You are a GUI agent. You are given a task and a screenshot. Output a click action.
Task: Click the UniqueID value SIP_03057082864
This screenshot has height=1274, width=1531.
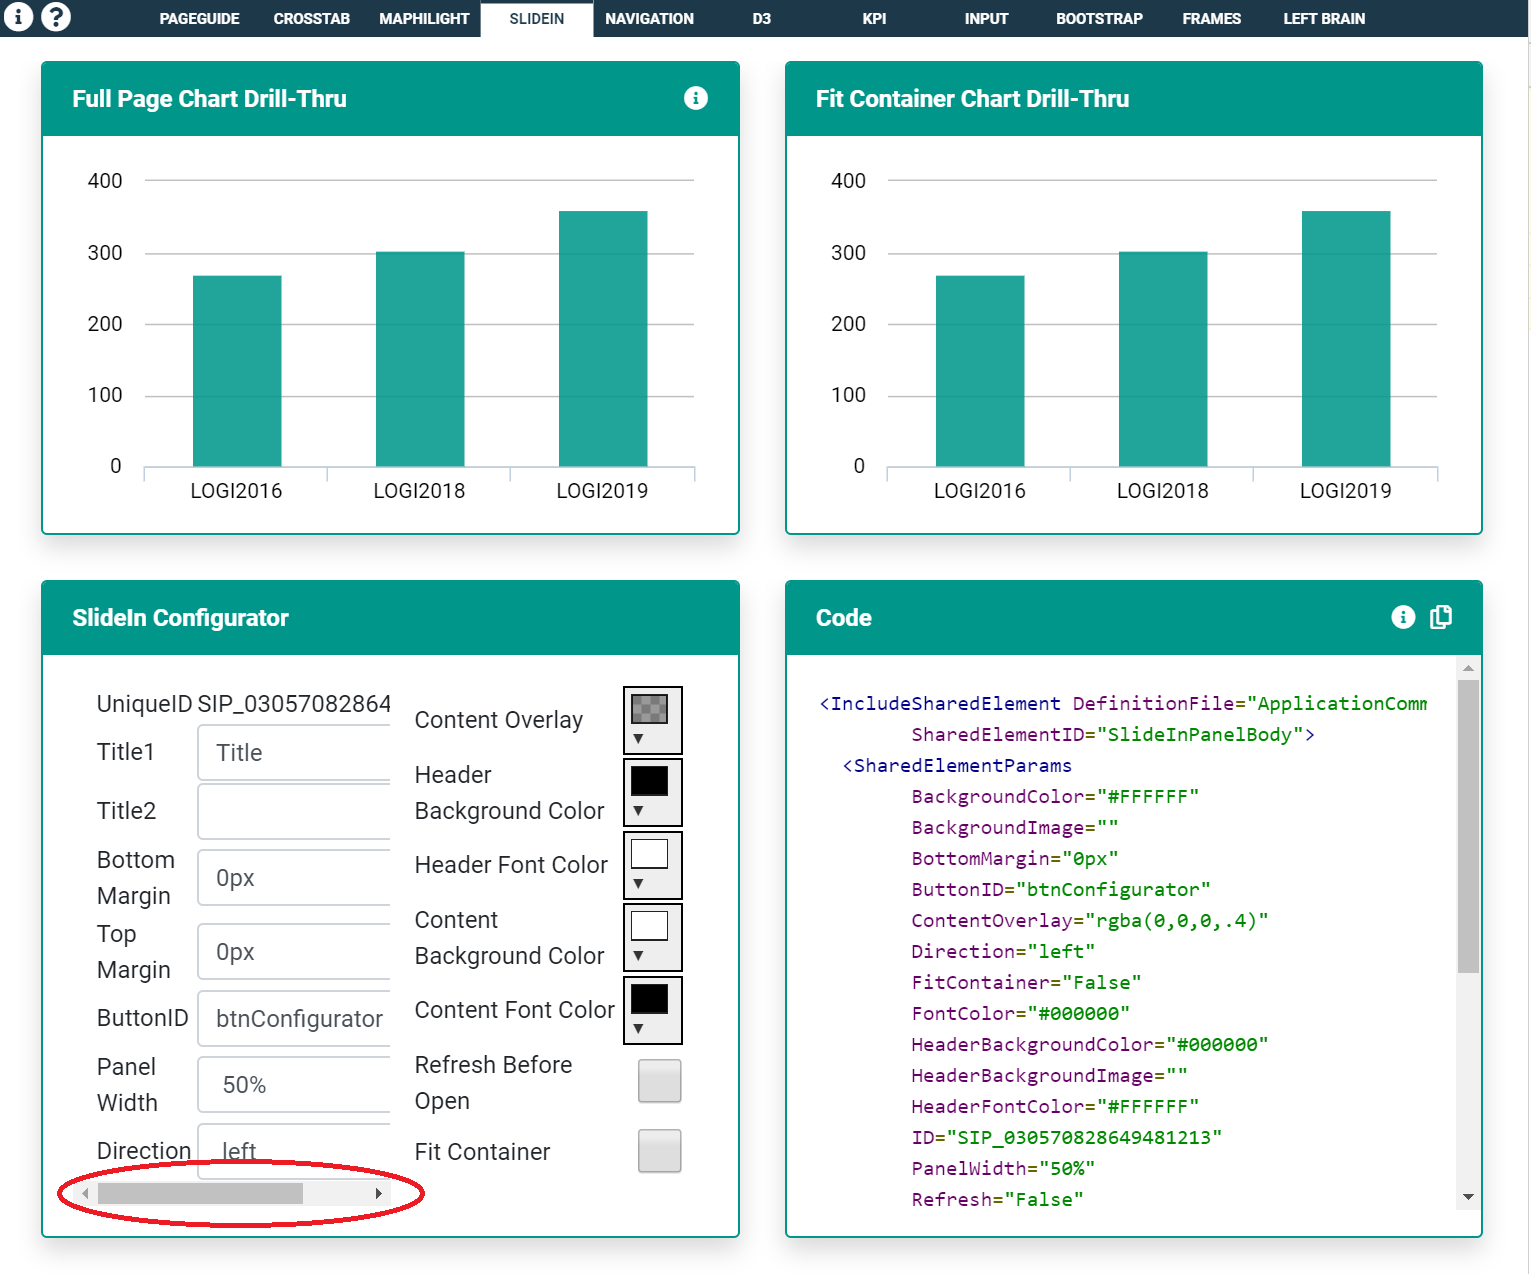click(x=294, y=704)
